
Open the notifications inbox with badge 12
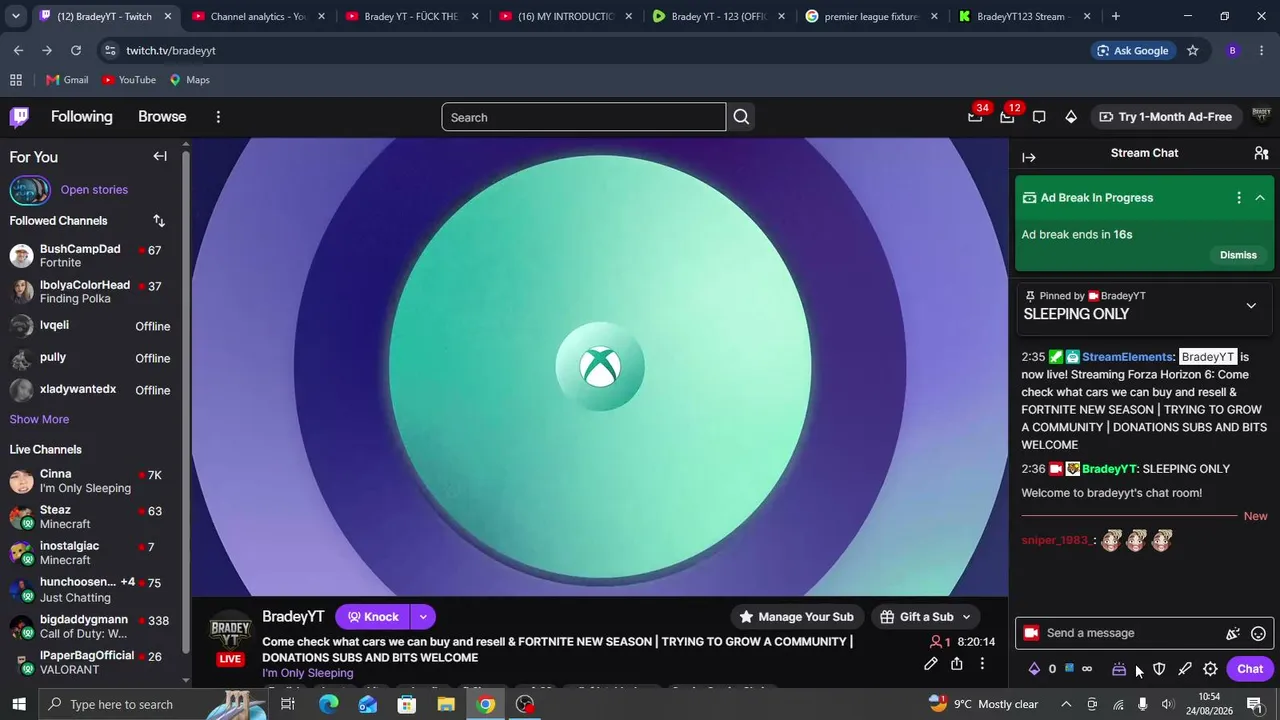(1007, 117)
